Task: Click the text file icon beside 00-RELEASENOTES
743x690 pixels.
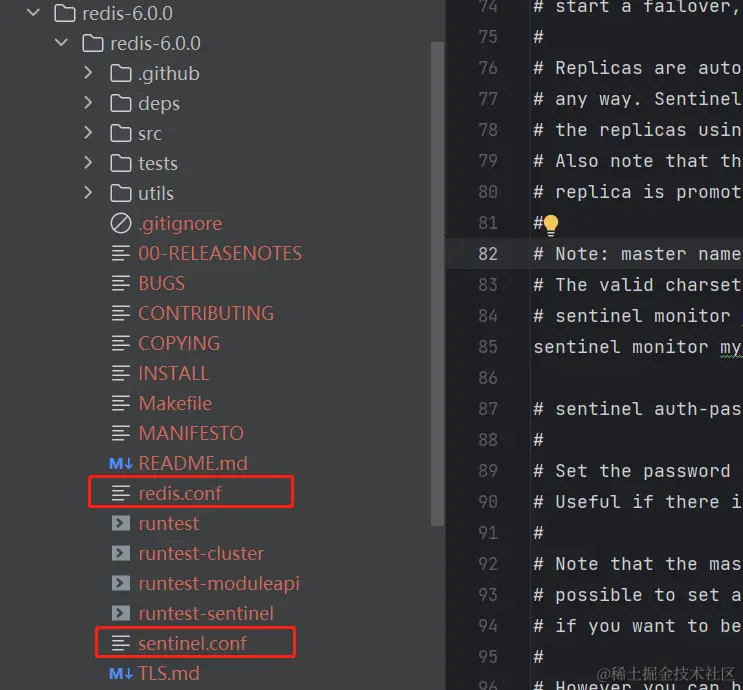Action: (x=120, y=253)
